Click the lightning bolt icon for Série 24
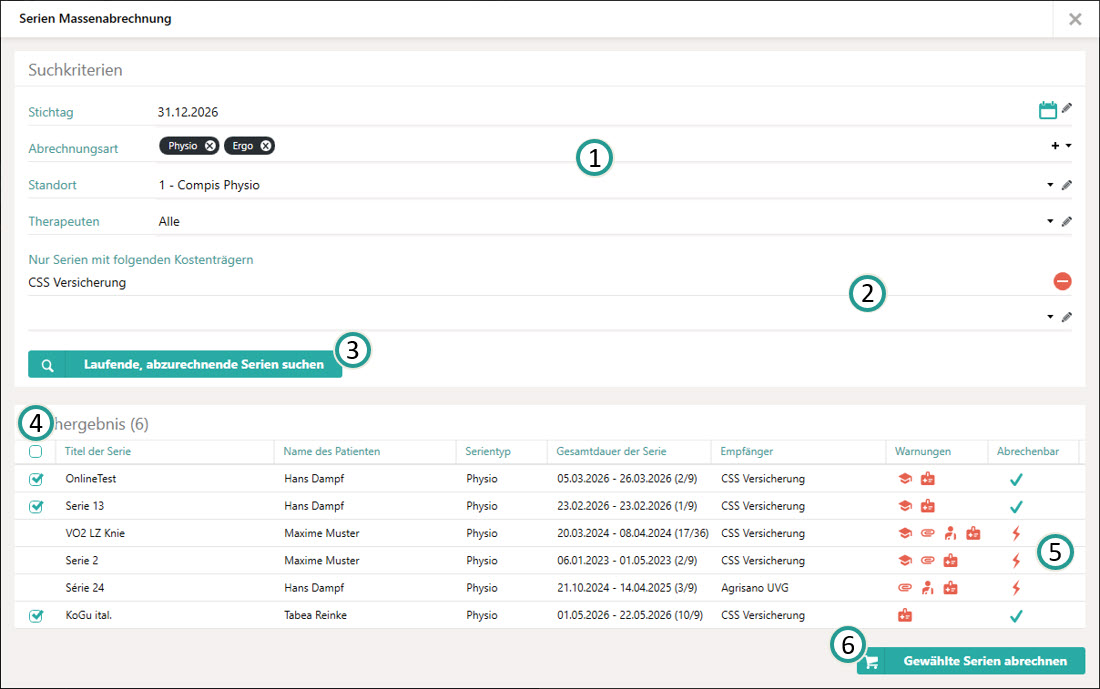Screen dimensions: 1100x689 1016,588
